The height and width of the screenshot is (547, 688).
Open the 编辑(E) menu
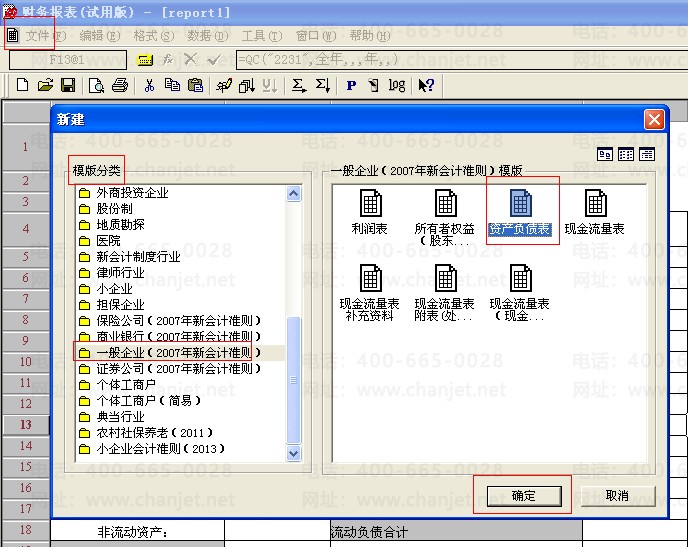point(100,36)
